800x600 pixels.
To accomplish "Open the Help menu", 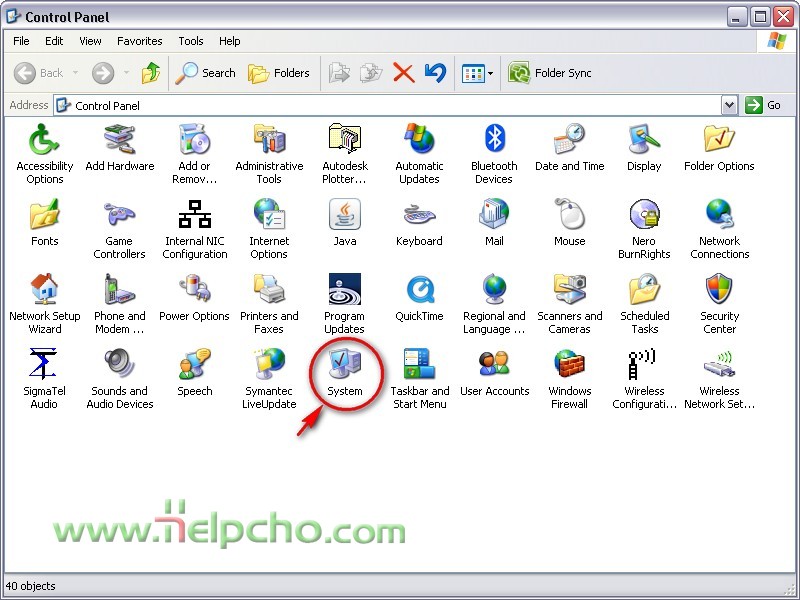I will click(x=229, y=41).
